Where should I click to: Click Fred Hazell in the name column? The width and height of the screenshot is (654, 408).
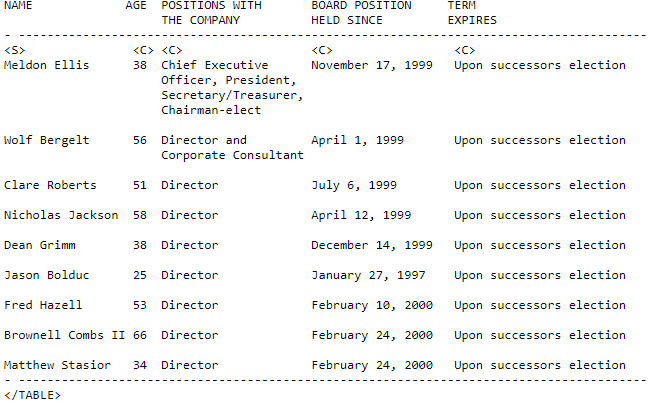(43, 305)
